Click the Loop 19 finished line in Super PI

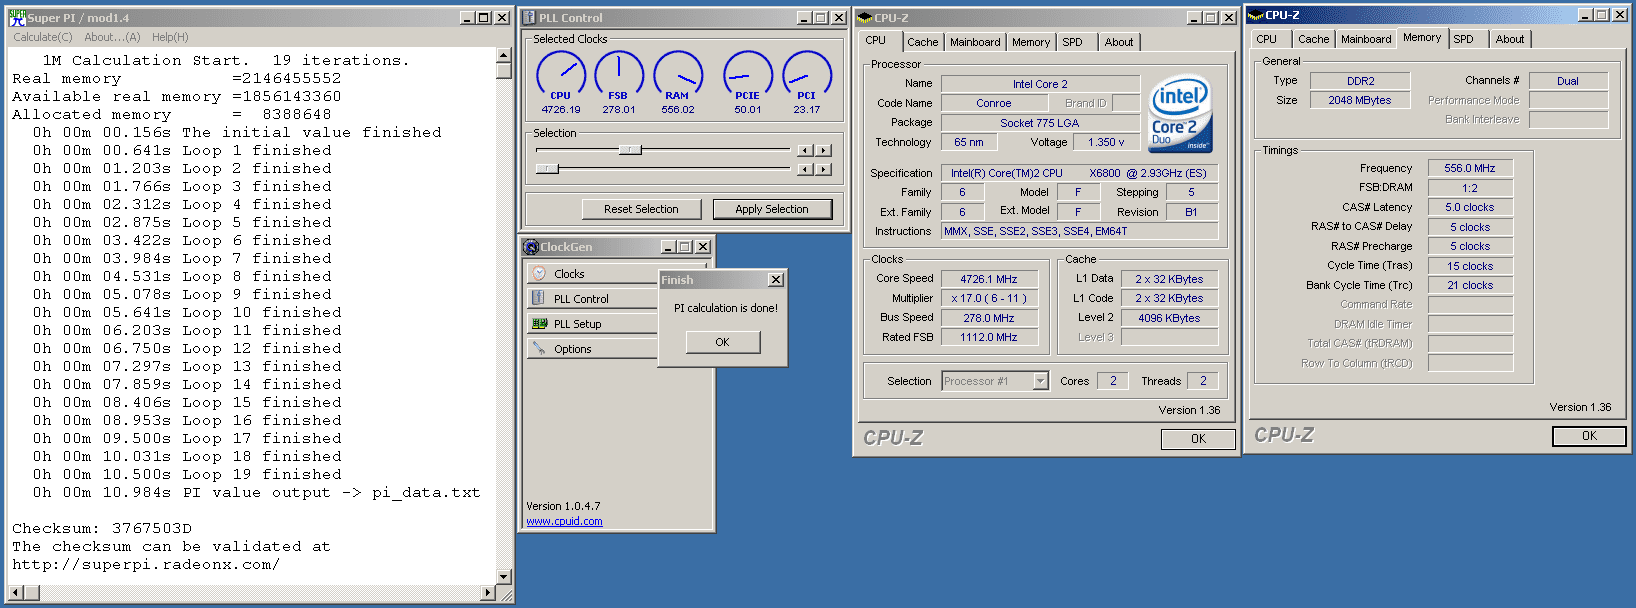(x=187, y=474)
